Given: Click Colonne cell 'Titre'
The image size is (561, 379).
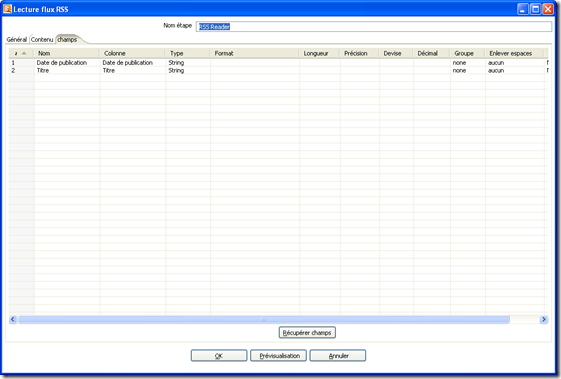Looking at the screenshot, I should [108, 71].
